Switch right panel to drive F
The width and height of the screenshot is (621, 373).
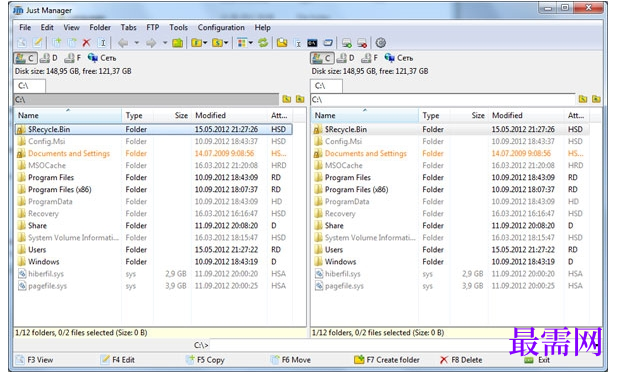pyautogui.click(x=370, y=58)
